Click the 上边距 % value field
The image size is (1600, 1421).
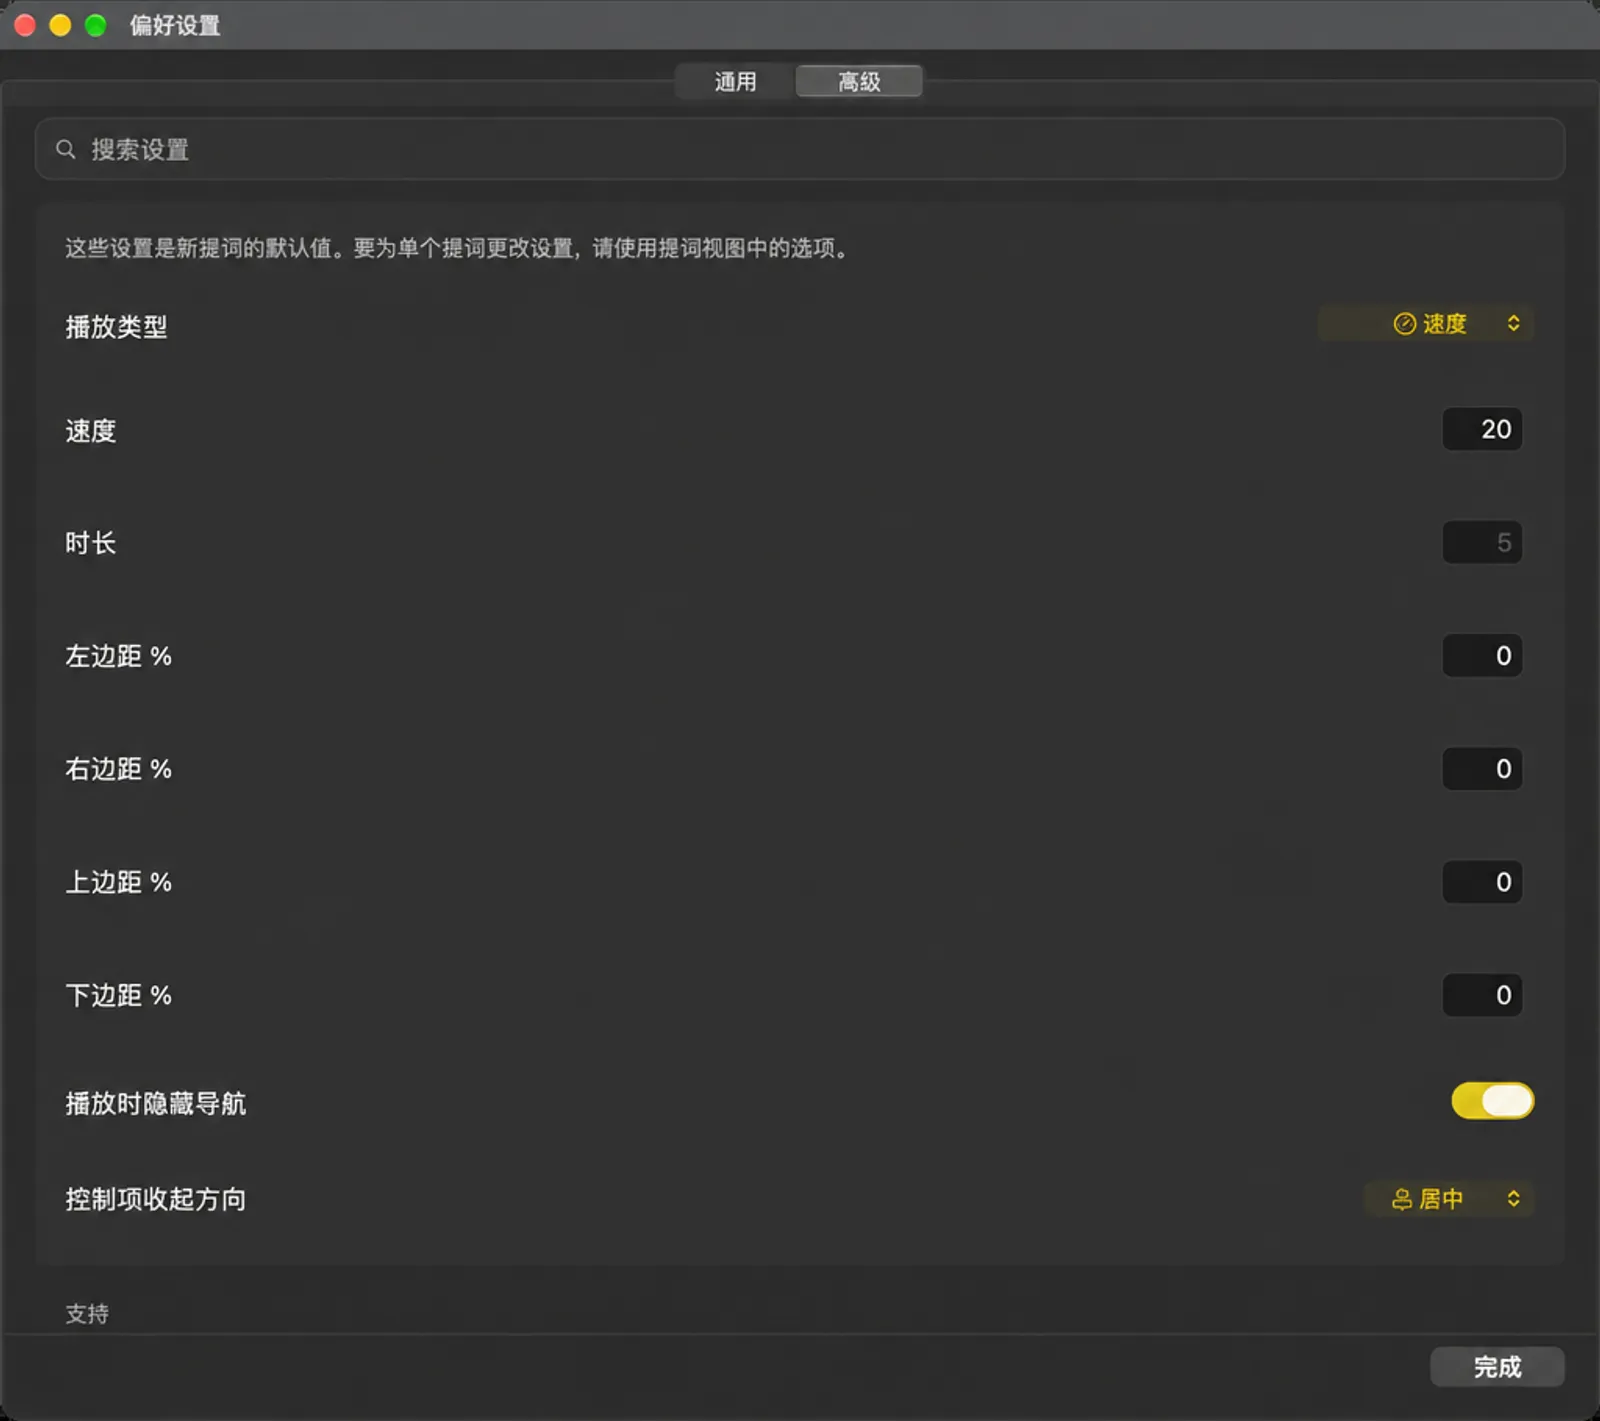[1482, 882]
